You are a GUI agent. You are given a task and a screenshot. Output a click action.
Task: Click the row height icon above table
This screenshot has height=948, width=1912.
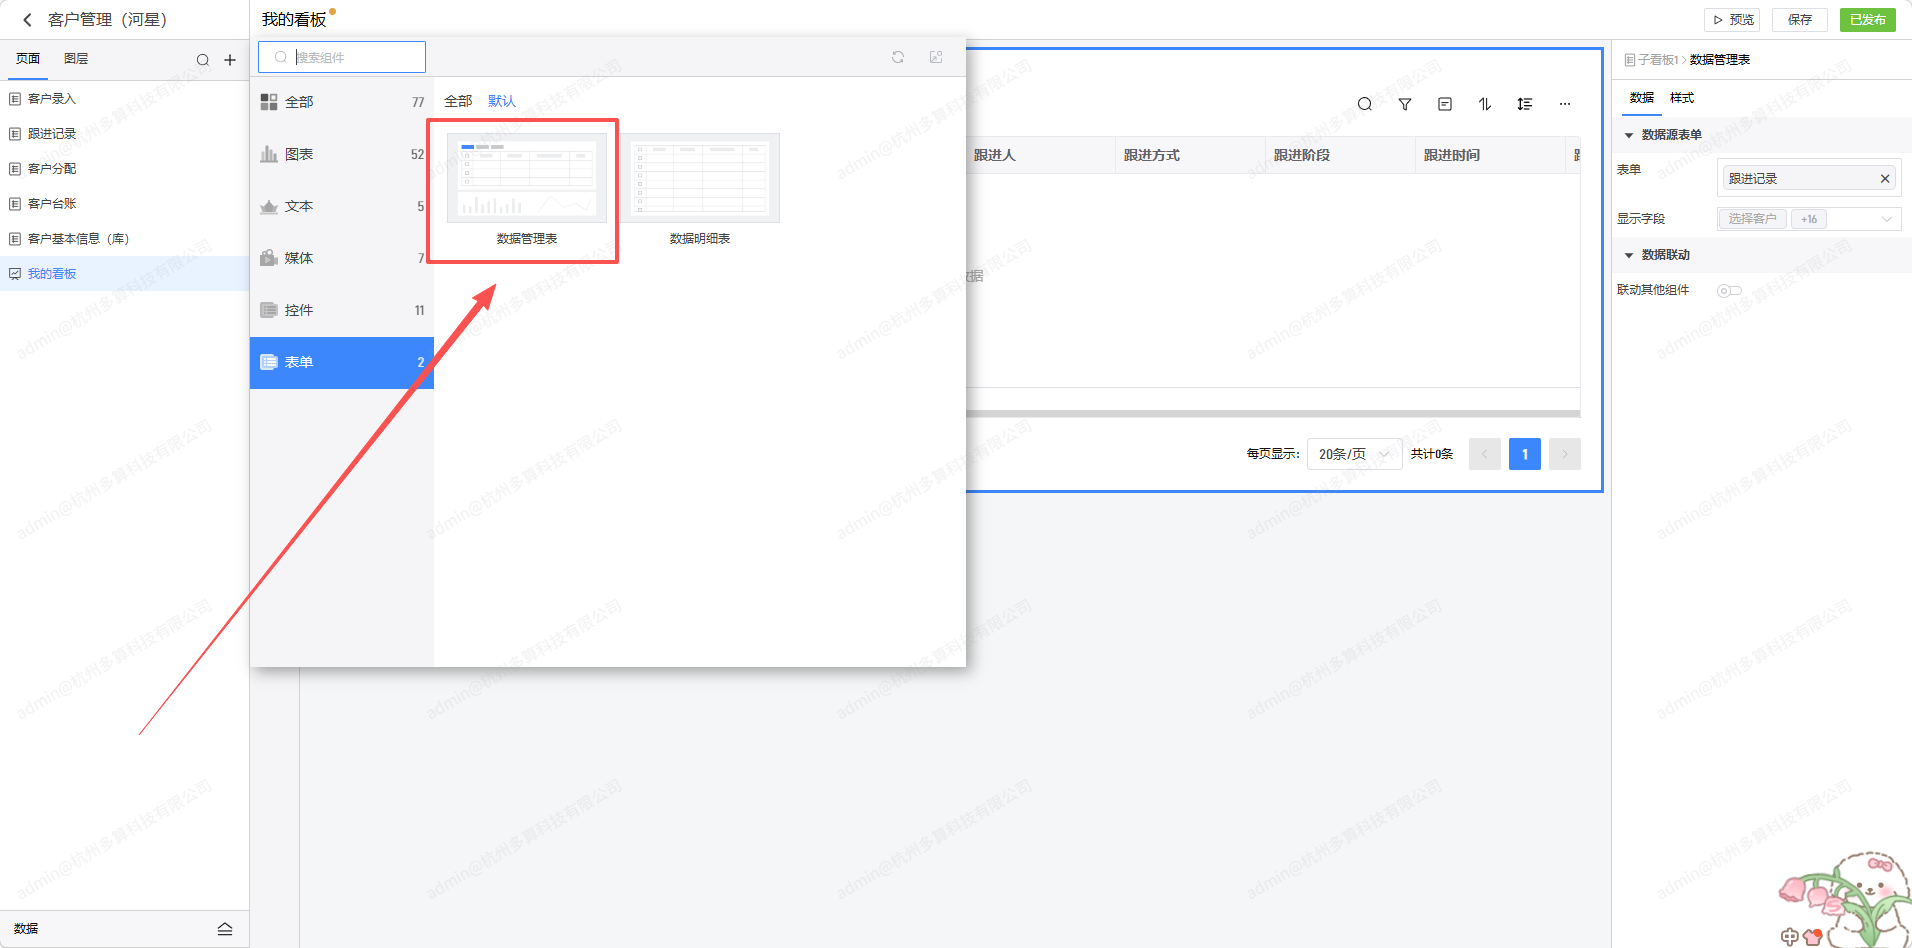coord(1525,104)
